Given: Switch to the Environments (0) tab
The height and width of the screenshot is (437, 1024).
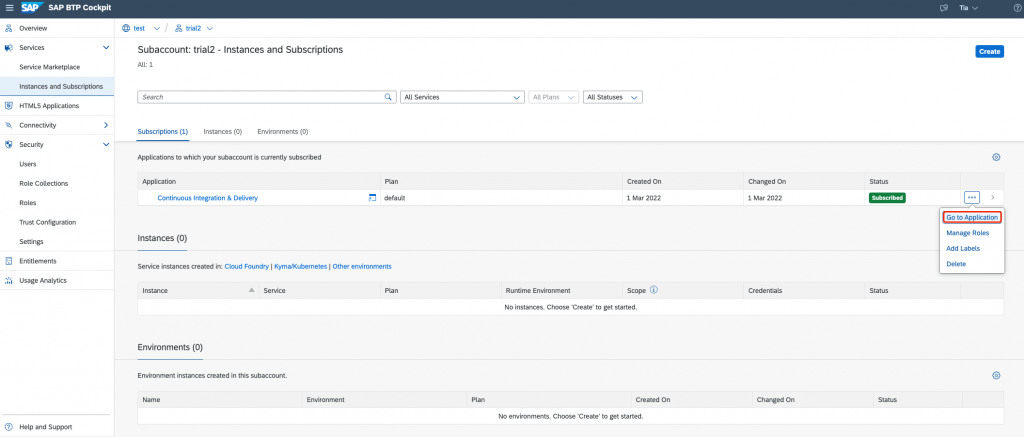Looking at the screenshot, I should click(283, 131).
